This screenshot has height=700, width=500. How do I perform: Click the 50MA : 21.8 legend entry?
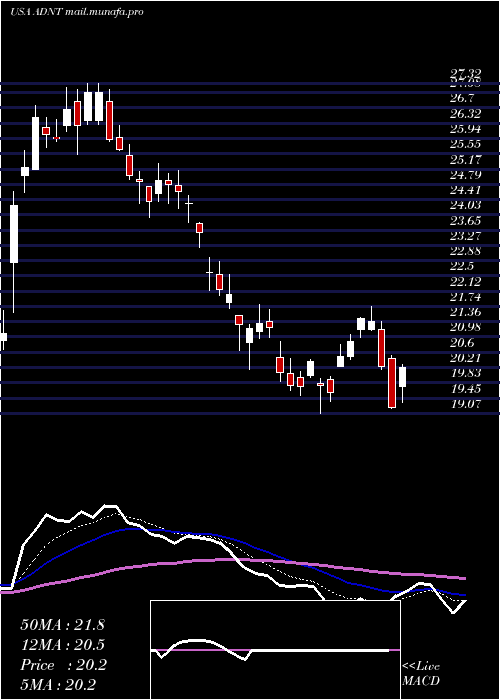(62, 625)
